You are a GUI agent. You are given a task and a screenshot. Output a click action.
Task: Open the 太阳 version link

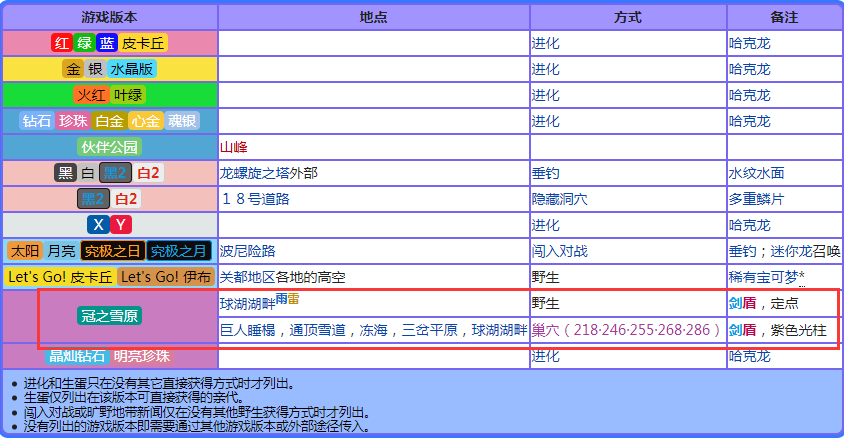point(25,251)
